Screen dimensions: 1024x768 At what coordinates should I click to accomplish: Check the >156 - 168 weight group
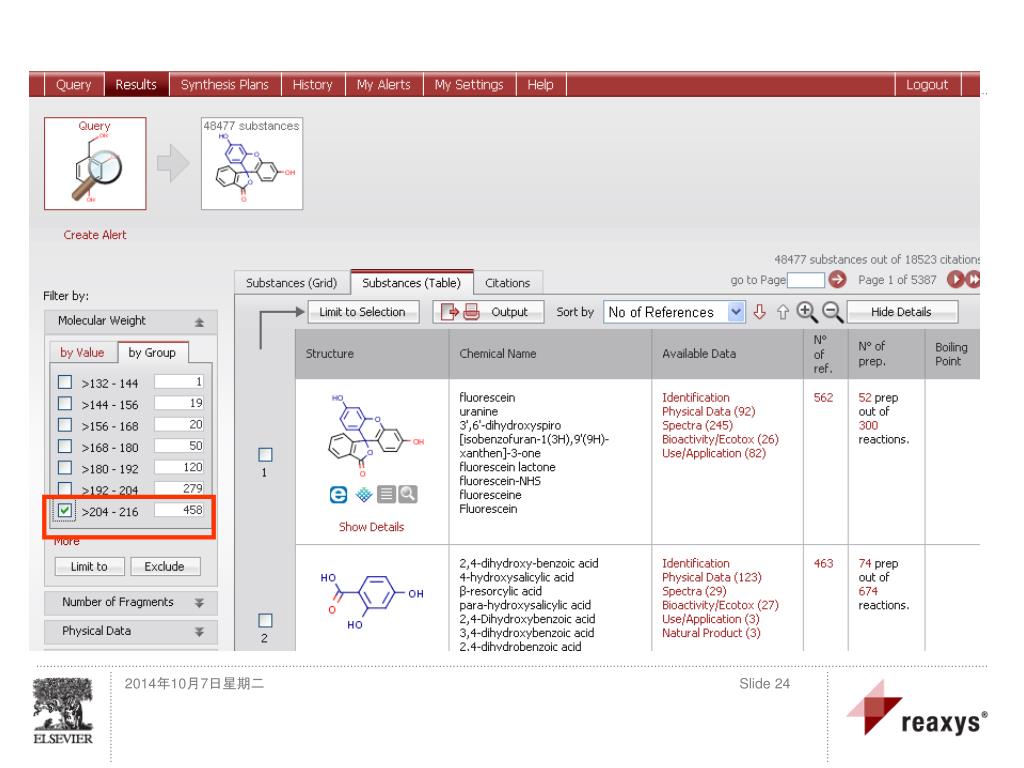65,425
